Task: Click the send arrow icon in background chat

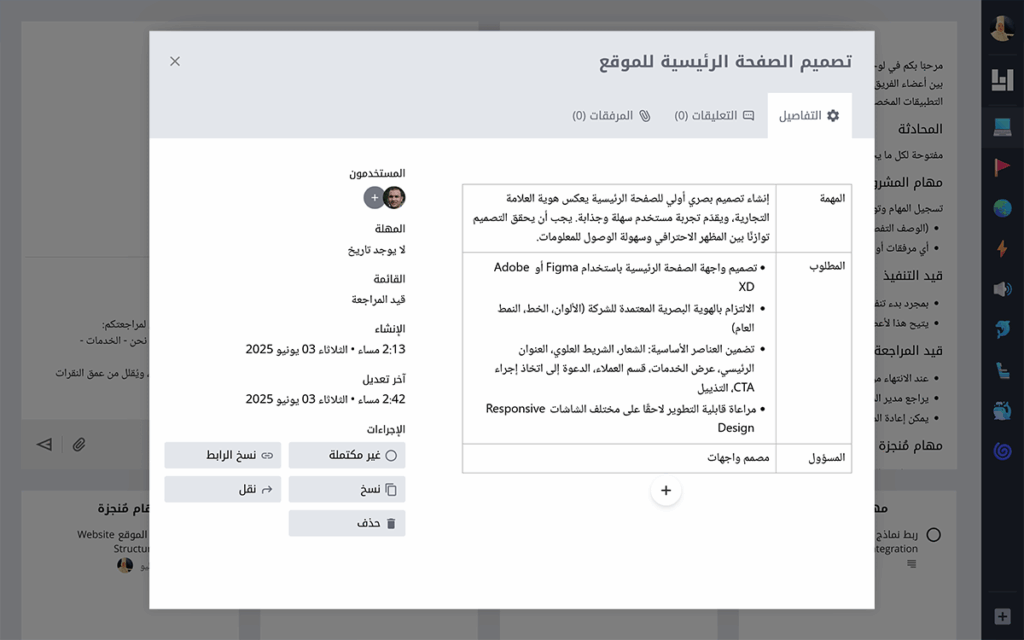Action: click(x=44, y=445)
